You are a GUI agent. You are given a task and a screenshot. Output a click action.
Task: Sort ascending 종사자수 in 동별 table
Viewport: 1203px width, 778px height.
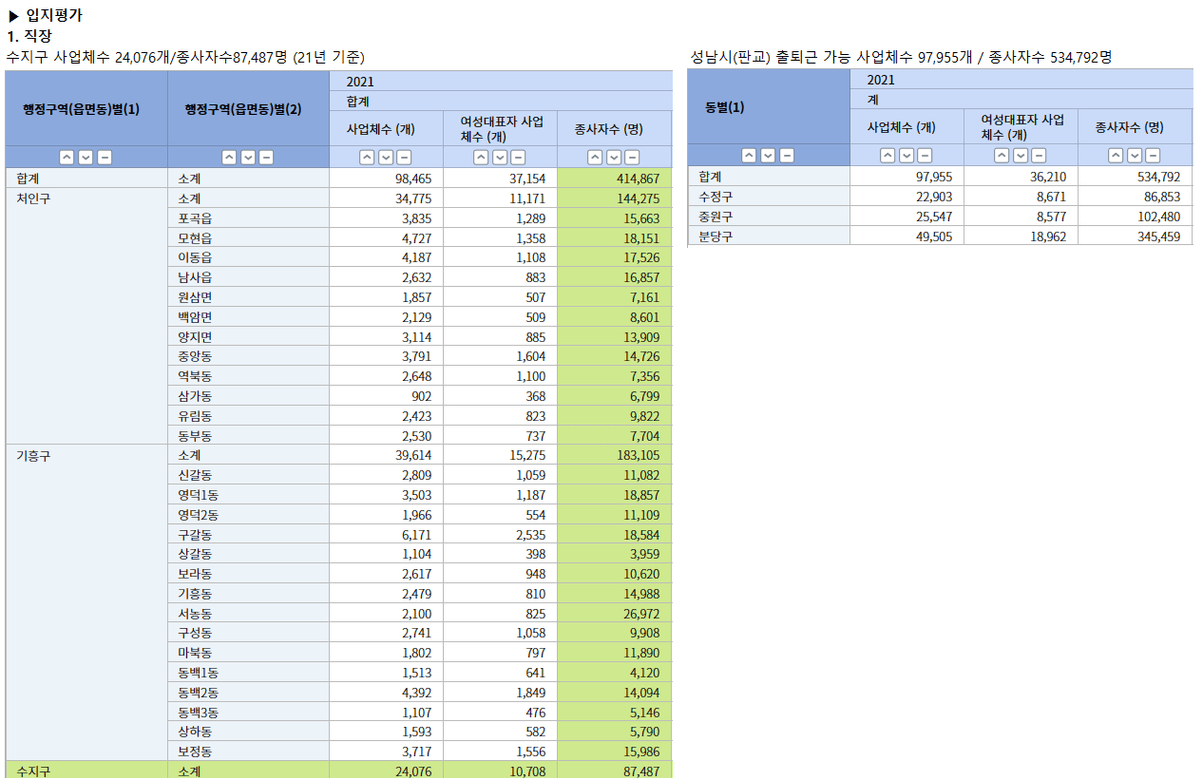point(1115,155)
